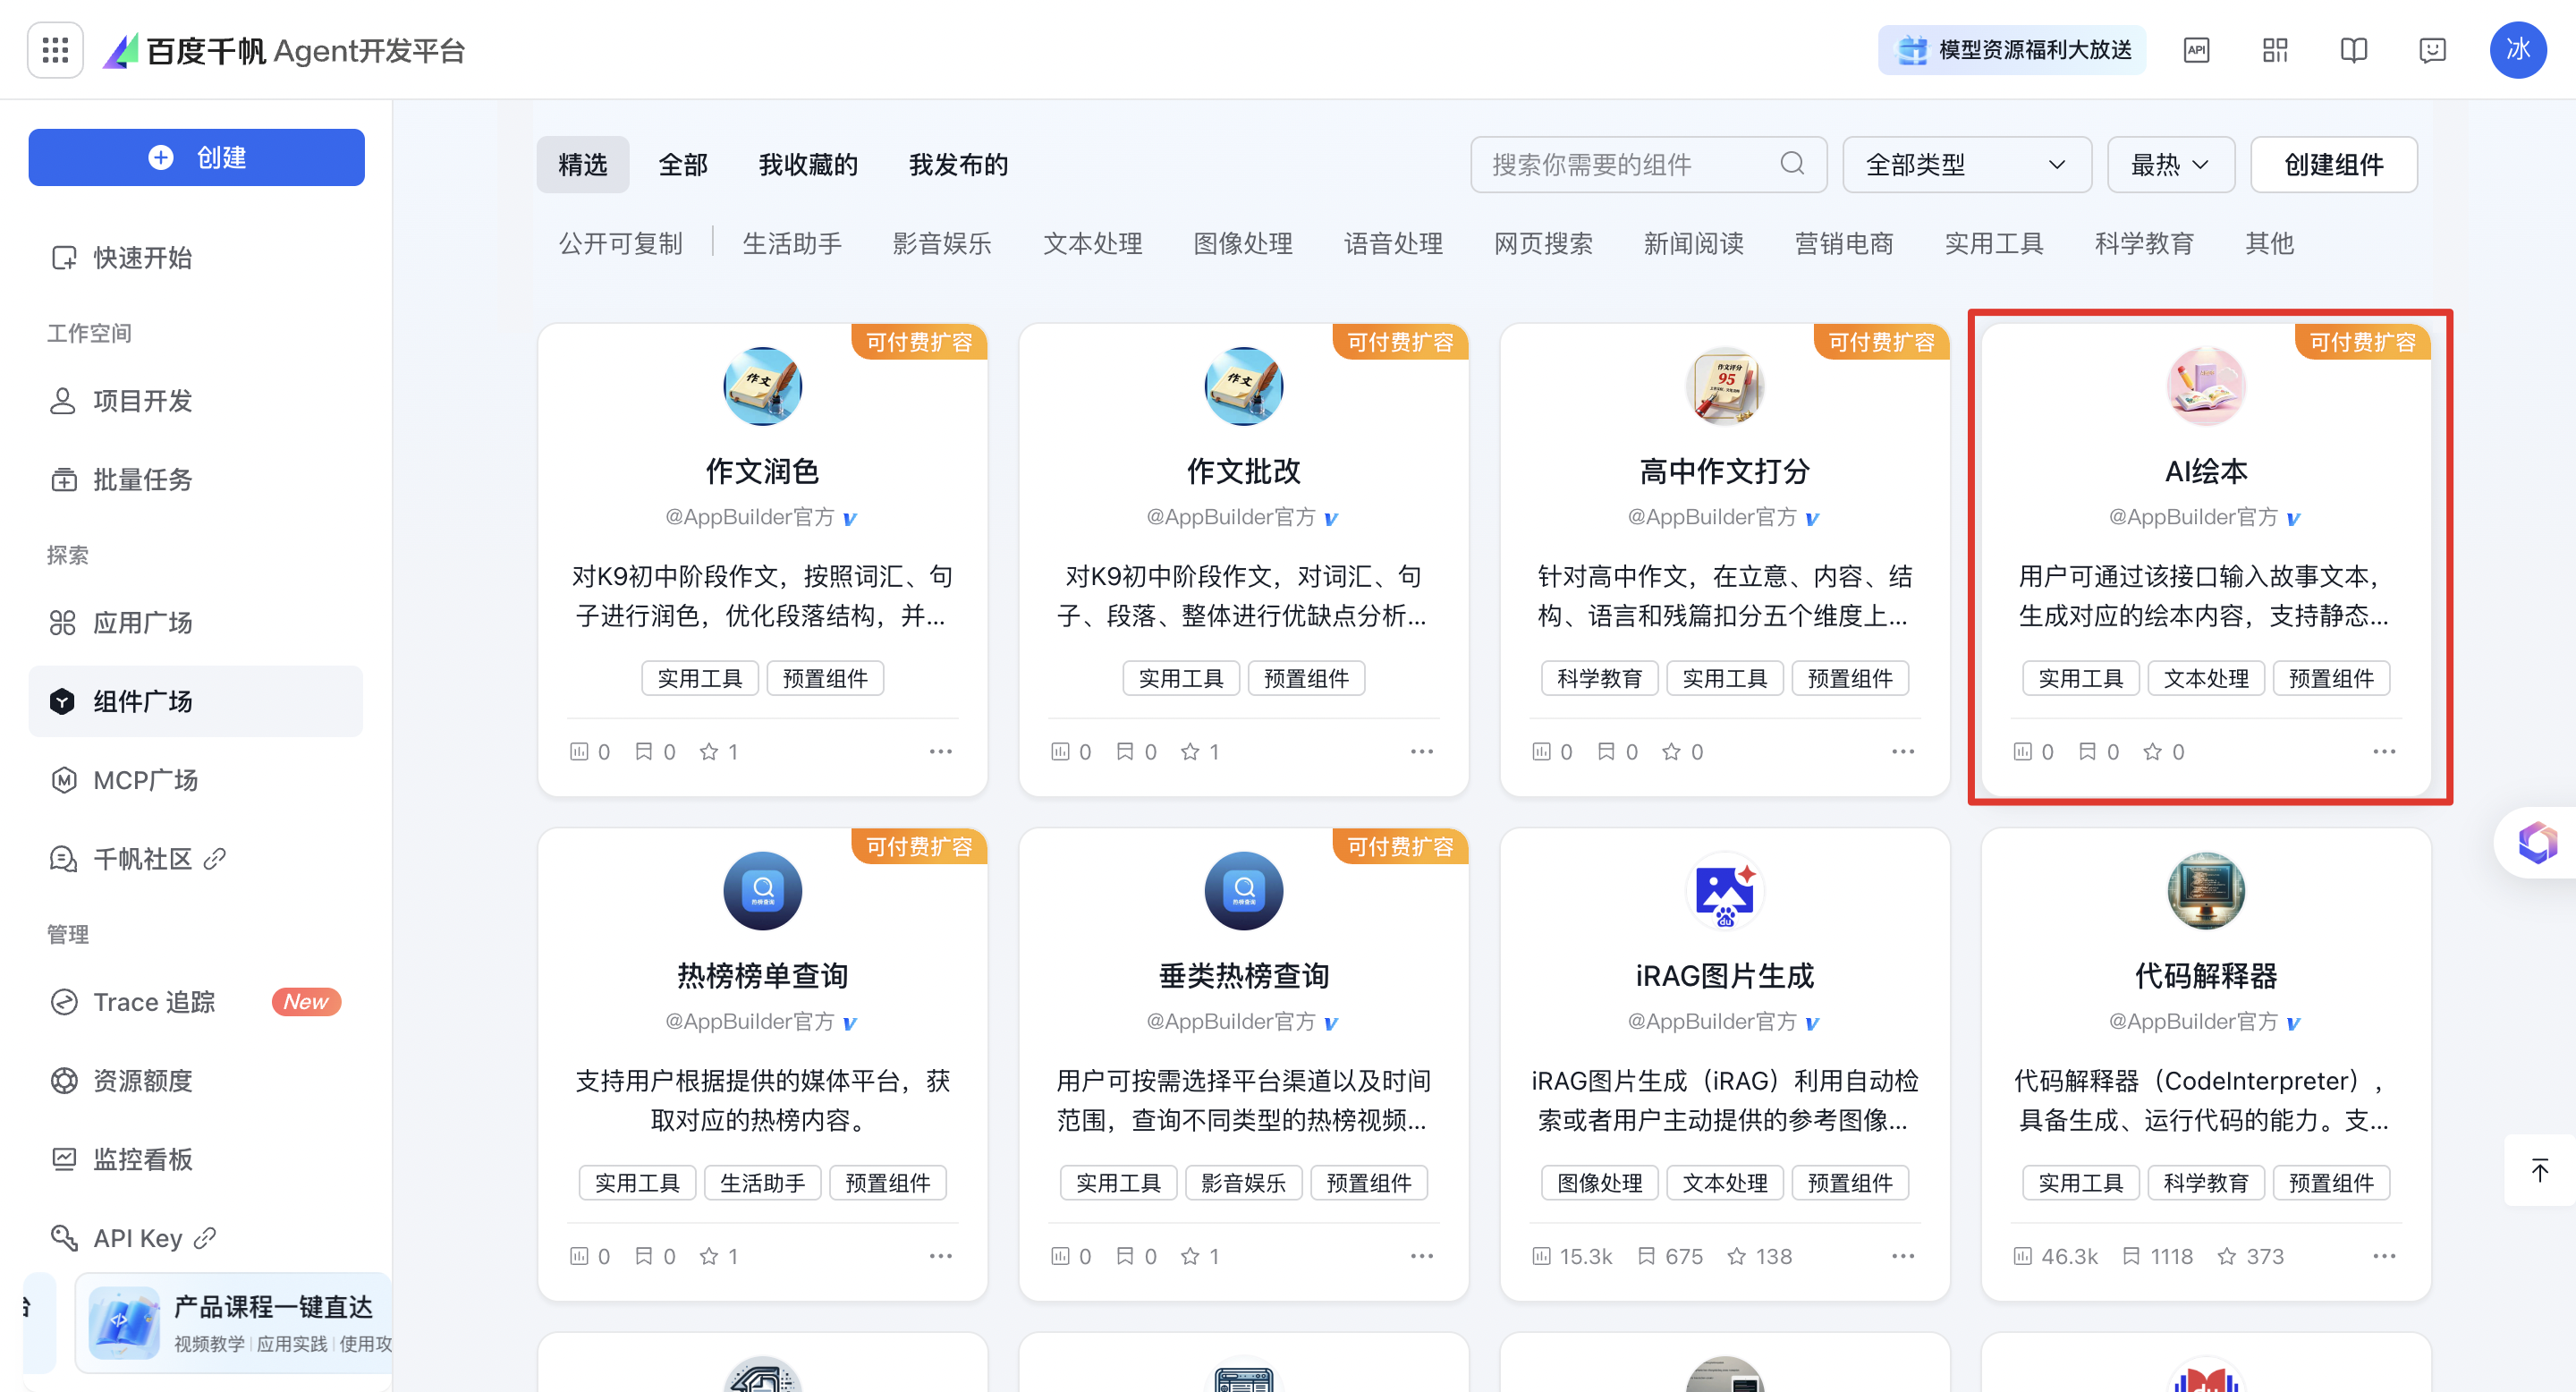Screen dimensions: 2576x1392
Task: Star the 作文润色 component card
Action: [709, 752]
